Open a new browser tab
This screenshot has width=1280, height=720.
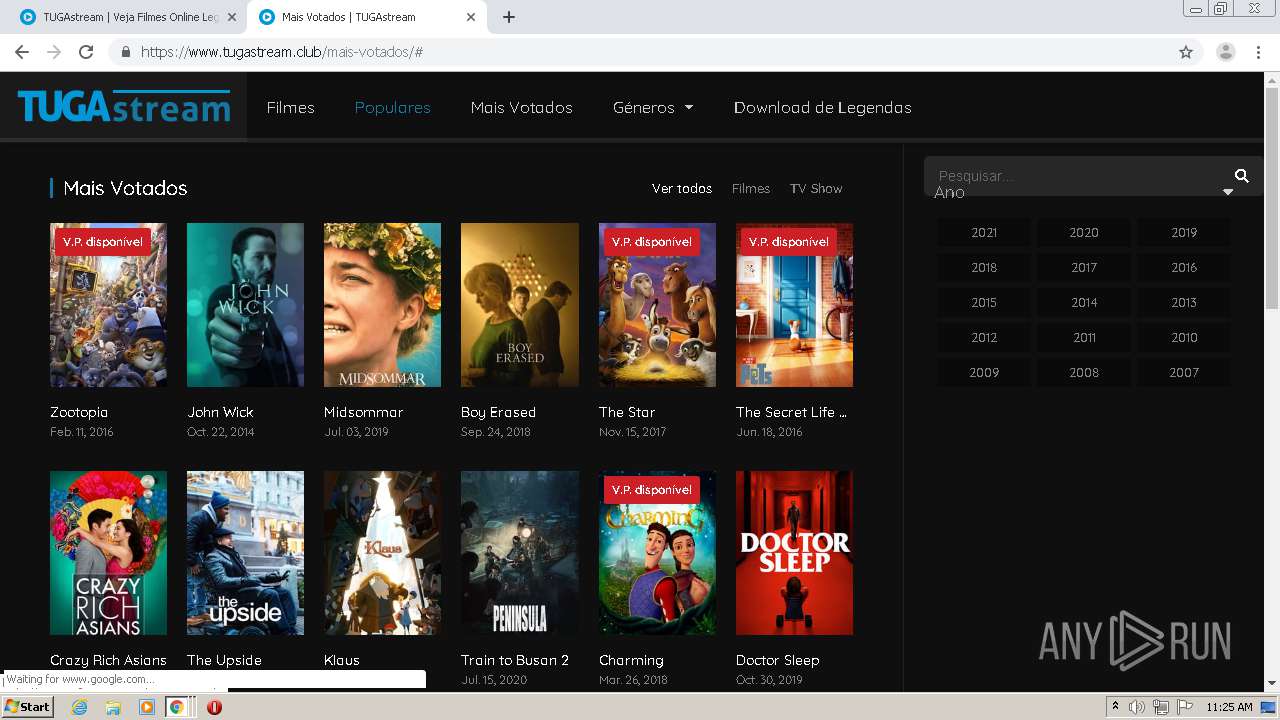[509, 17]
